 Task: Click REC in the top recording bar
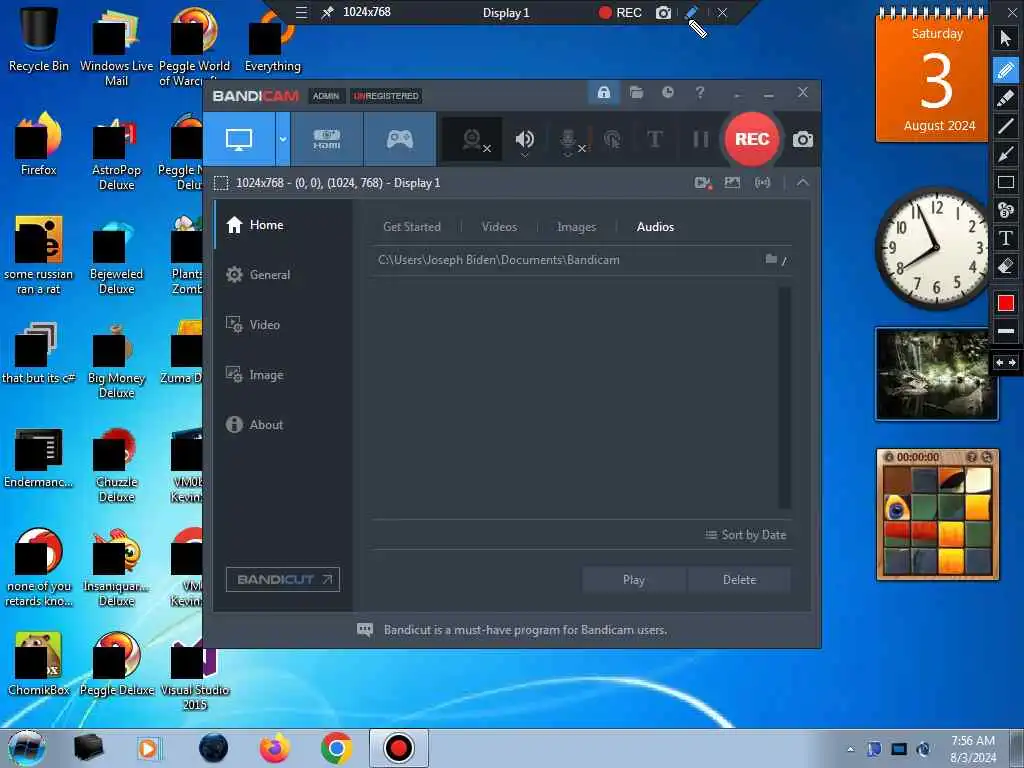click(620, 13)
